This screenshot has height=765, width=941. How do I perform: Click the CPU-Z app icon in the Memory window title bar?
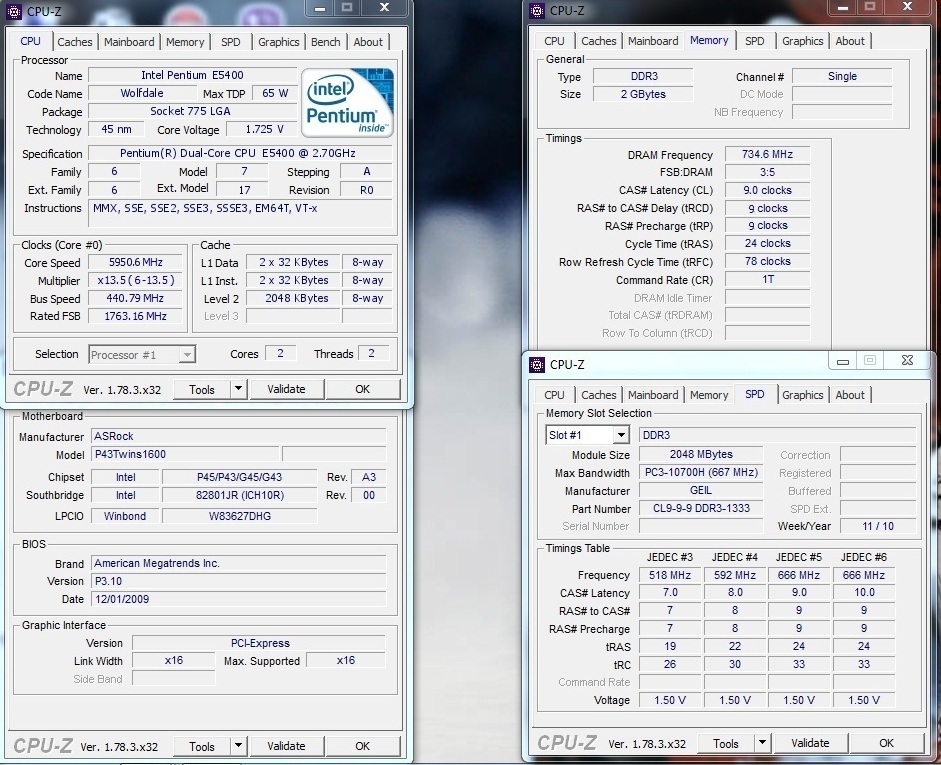click(x=537, y=10)
